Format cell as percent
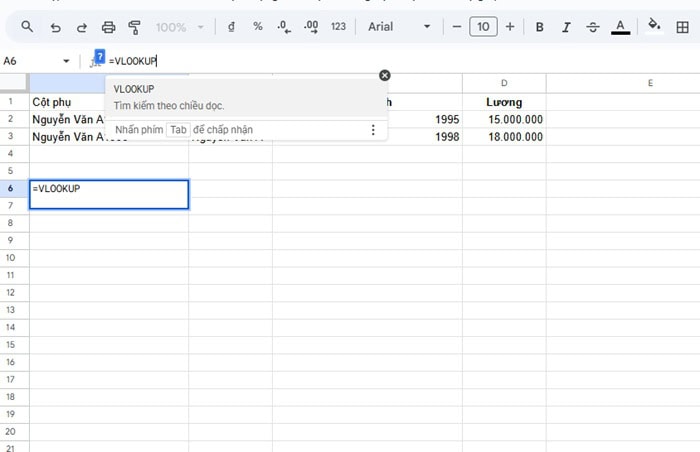Screen dimensions: 700x452 pyautogui.click(x=257, y=27)
